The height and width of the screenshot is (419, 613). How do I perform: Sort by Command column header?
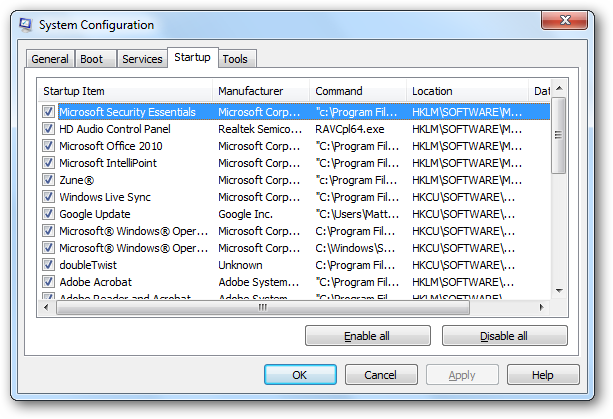pyautogui.click(x=358, y=91)
